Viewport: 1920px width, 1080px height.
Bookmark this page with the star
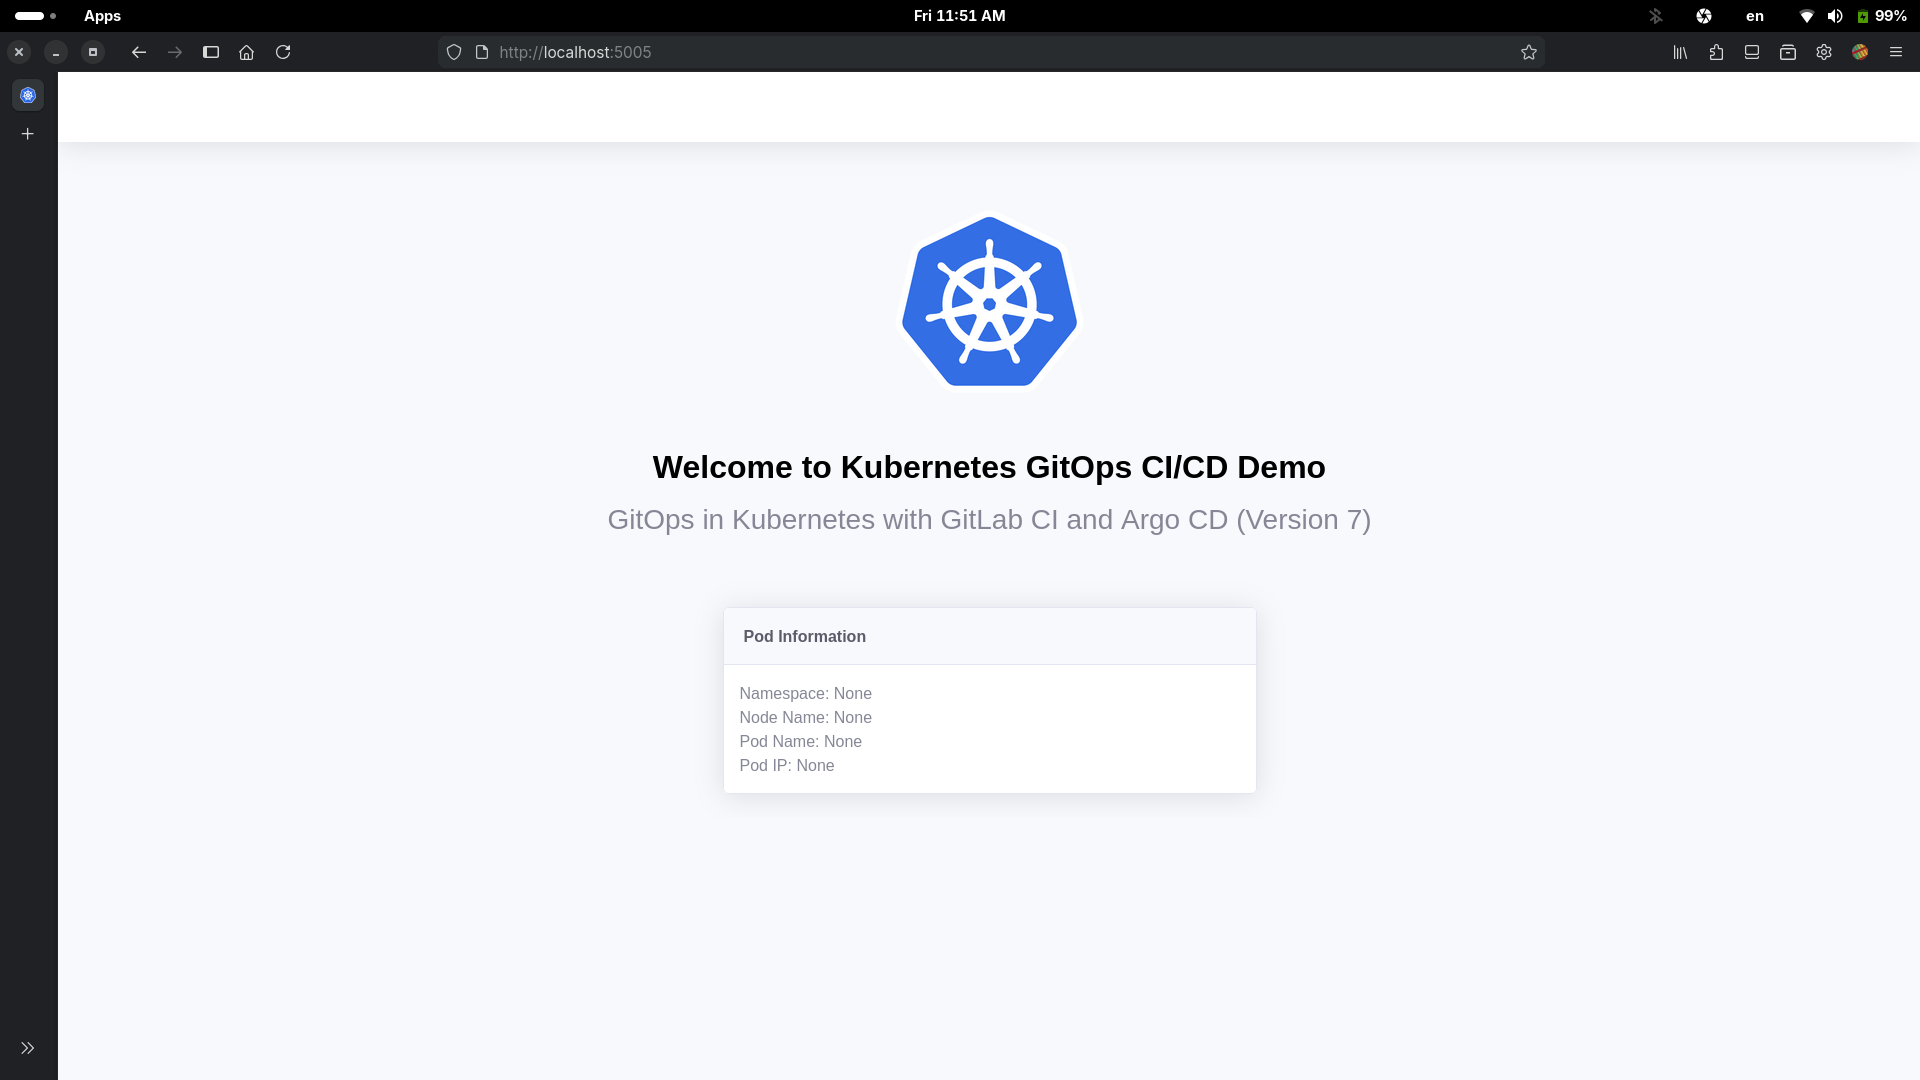tap(1529, 52)
